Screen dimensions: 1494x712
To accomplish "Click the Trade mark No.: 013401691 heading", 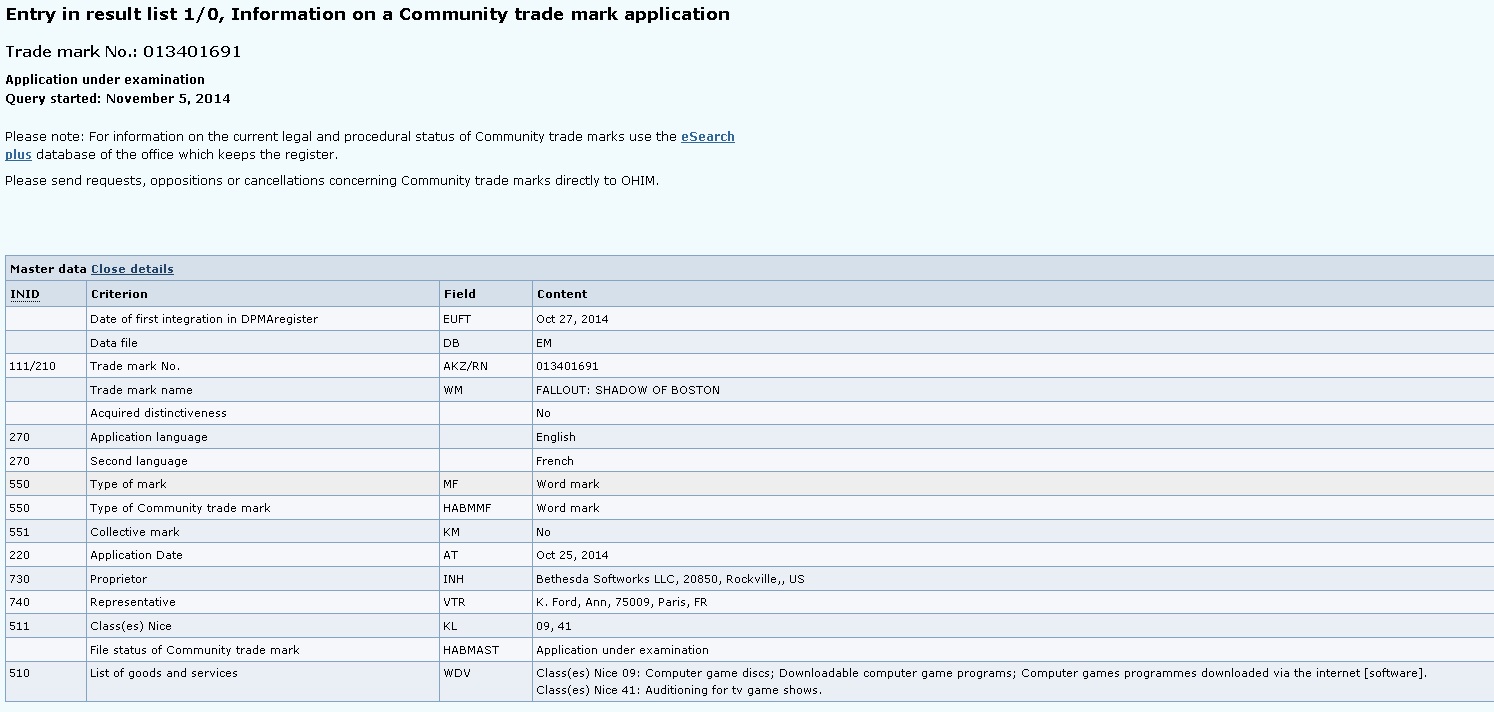I will [123, 51].
